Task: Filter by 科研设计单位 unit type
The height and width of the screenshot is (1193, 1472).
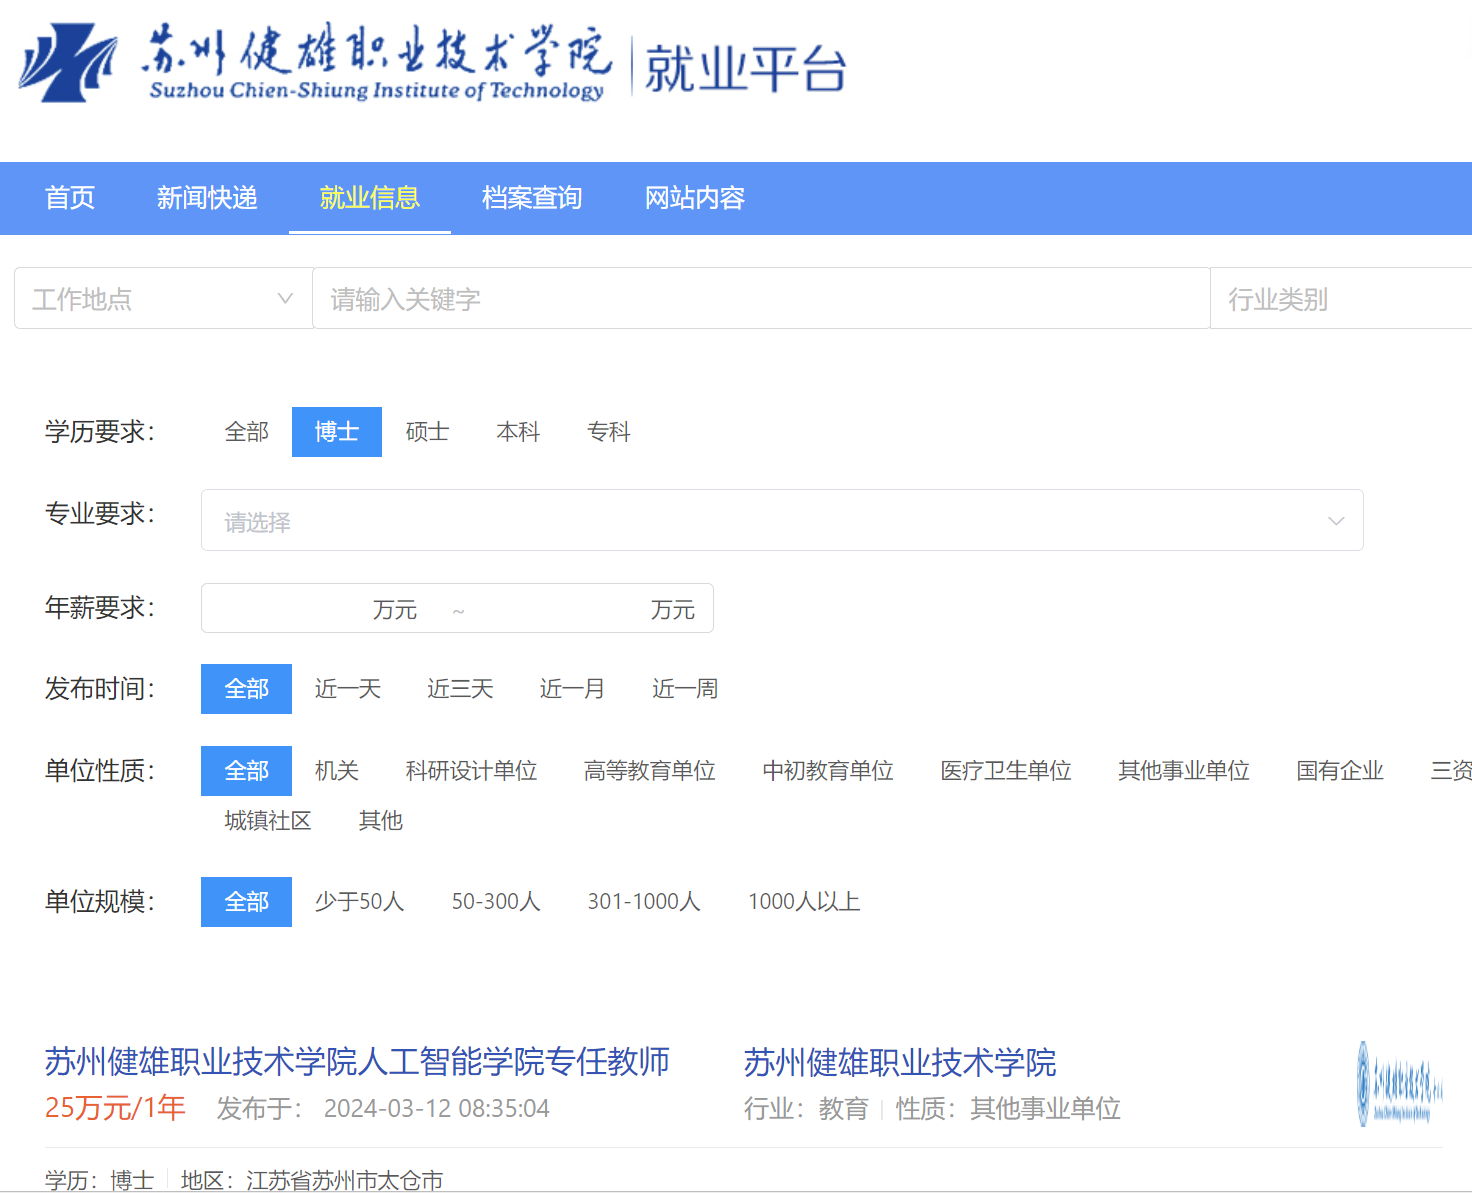Action: coord(472,771)
